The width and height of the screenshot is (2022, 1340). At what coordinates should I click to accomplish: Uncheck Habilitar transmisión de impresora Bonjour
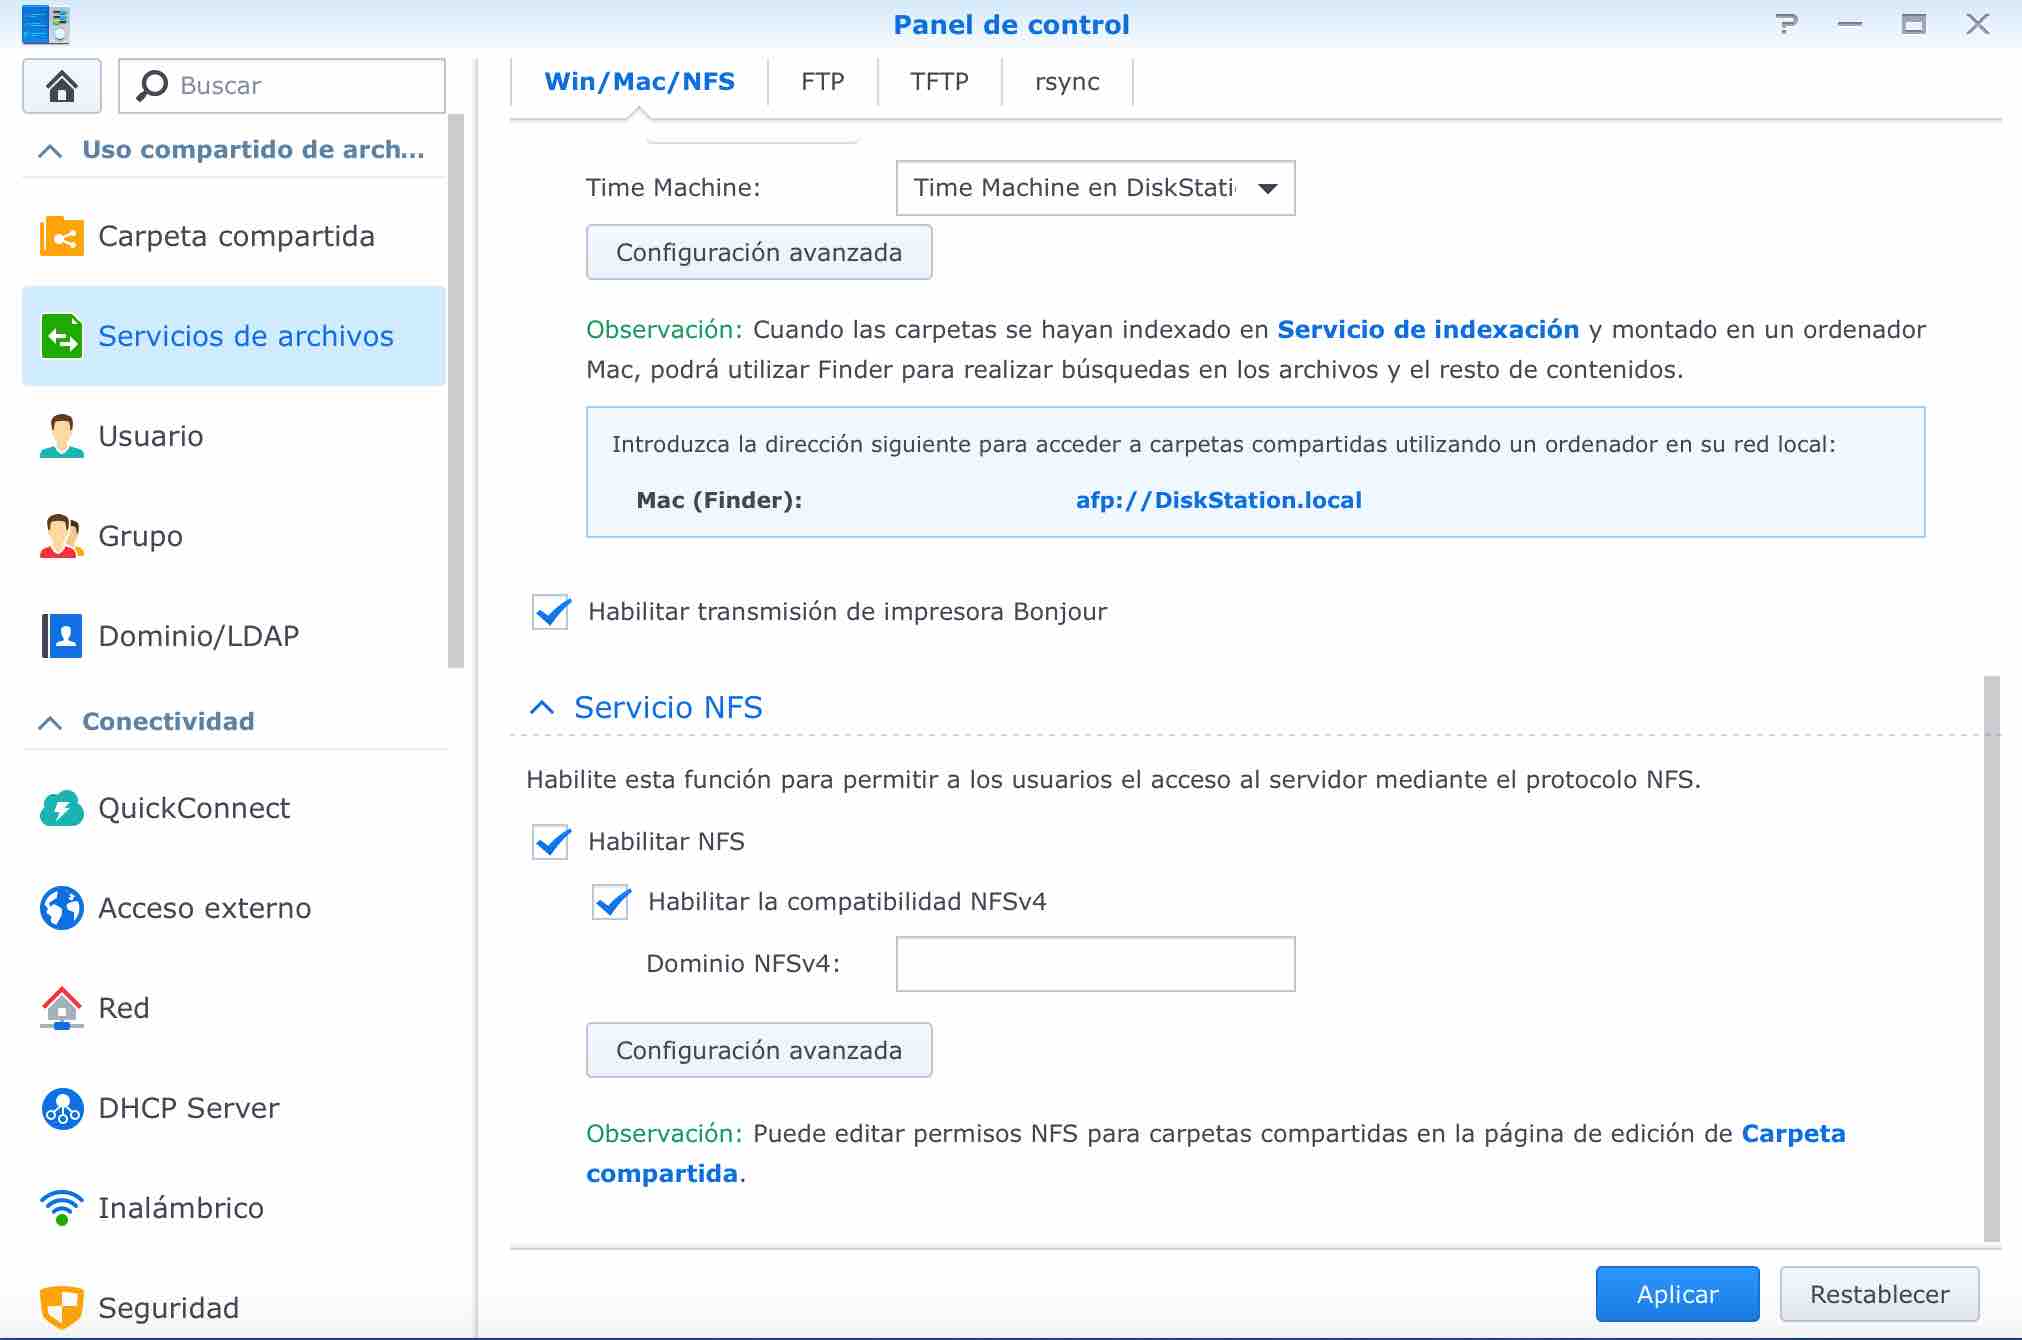tap(551, 612)
